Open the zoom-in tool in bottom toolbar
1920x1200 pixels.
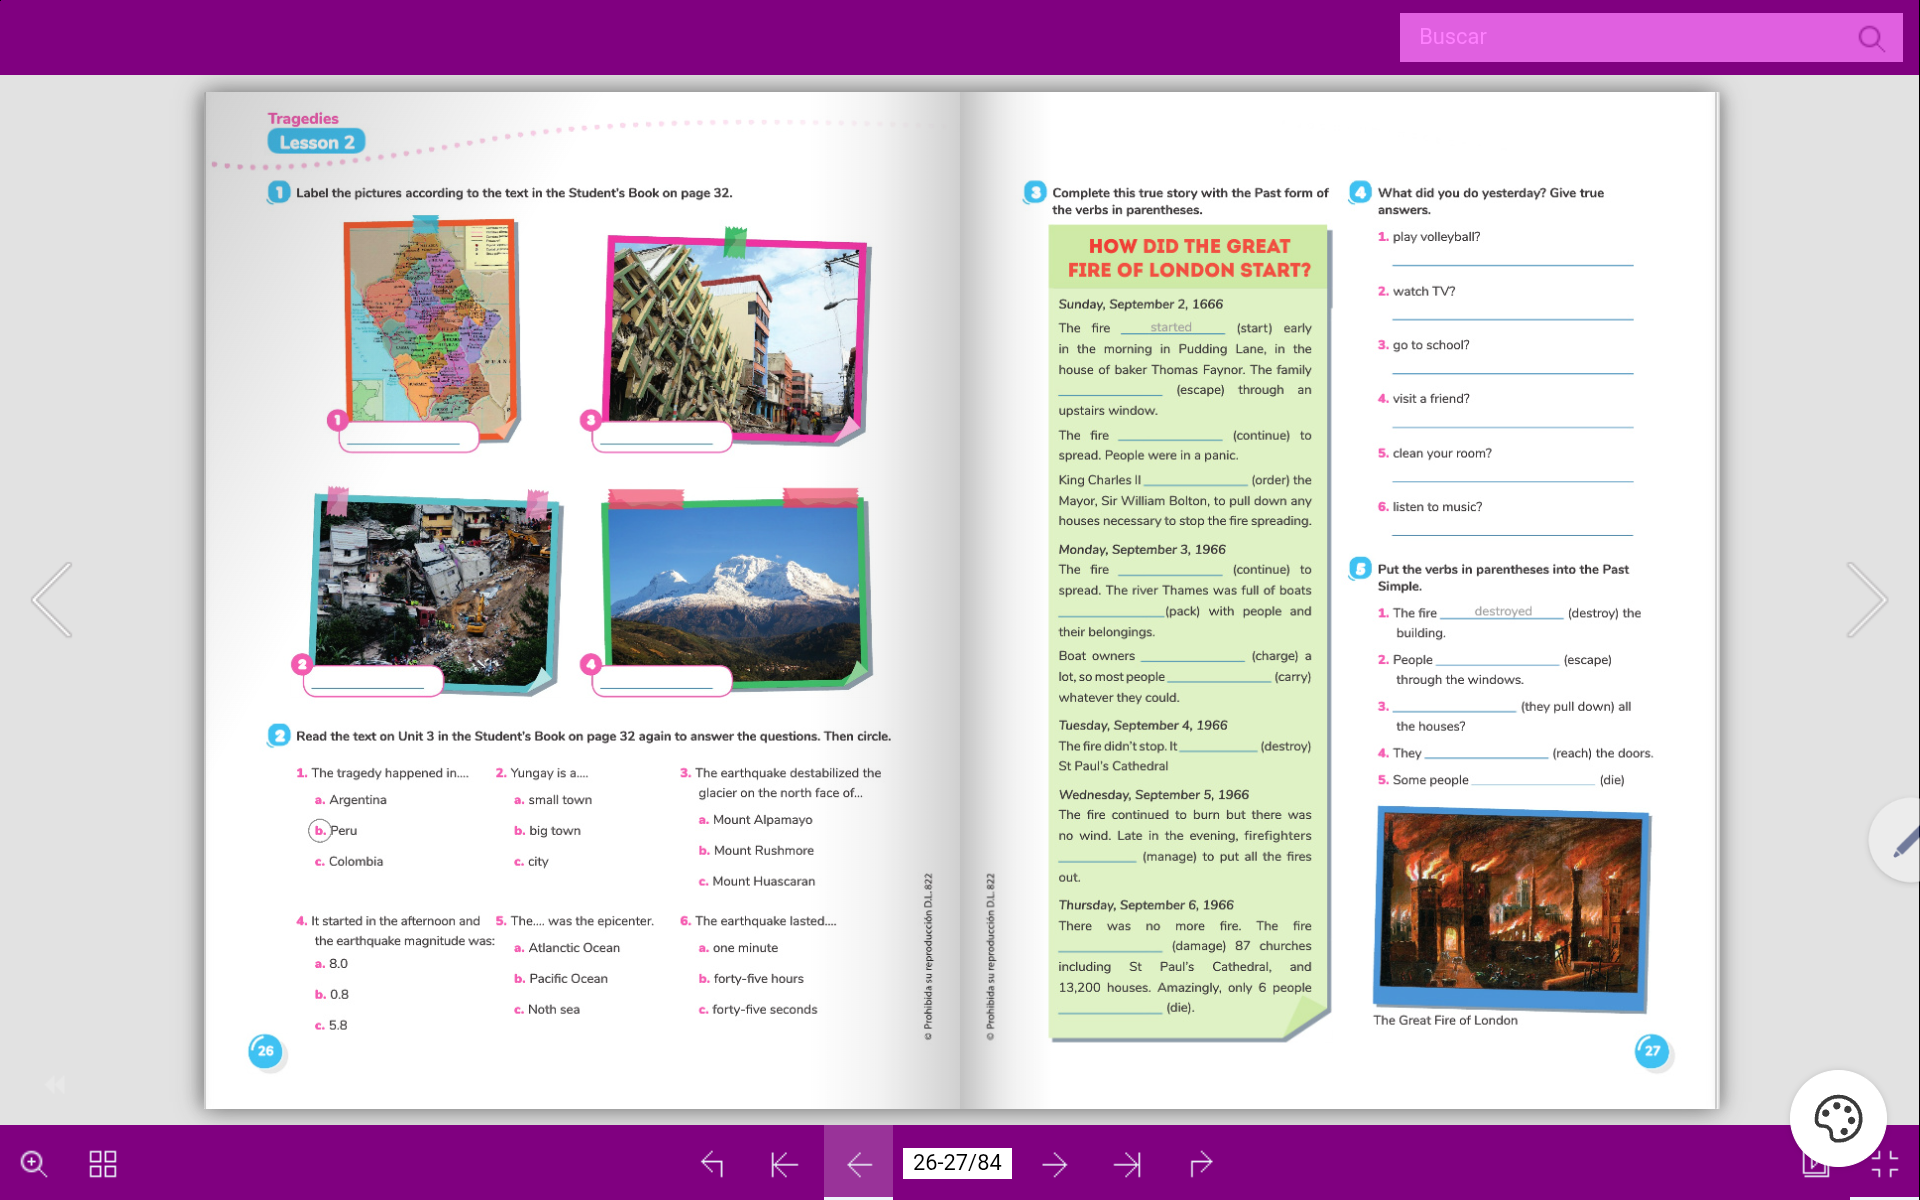point(34,1163)
